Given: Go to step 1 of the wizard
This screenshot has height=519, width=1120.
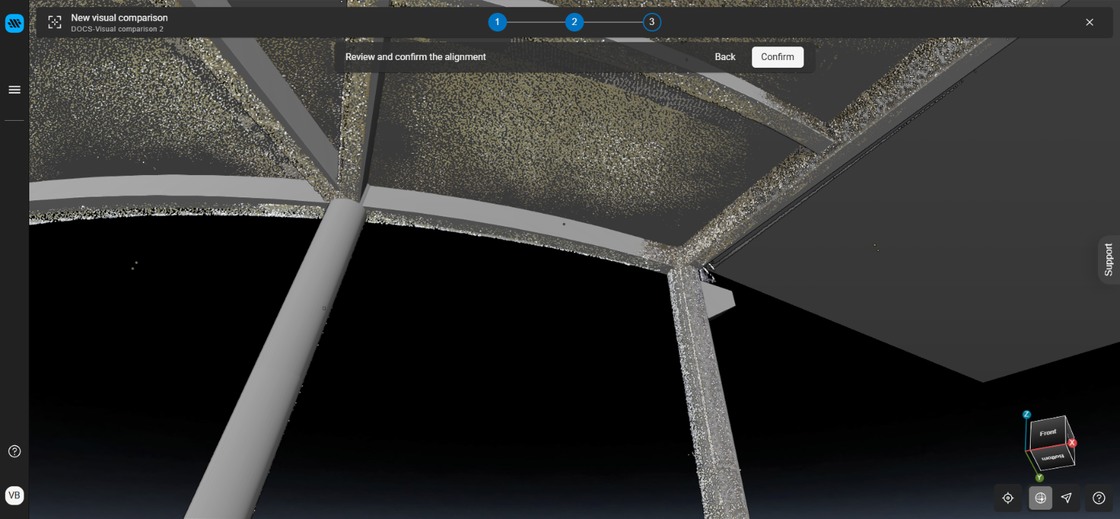Looking at the screenshot, I should click(497, 22).
